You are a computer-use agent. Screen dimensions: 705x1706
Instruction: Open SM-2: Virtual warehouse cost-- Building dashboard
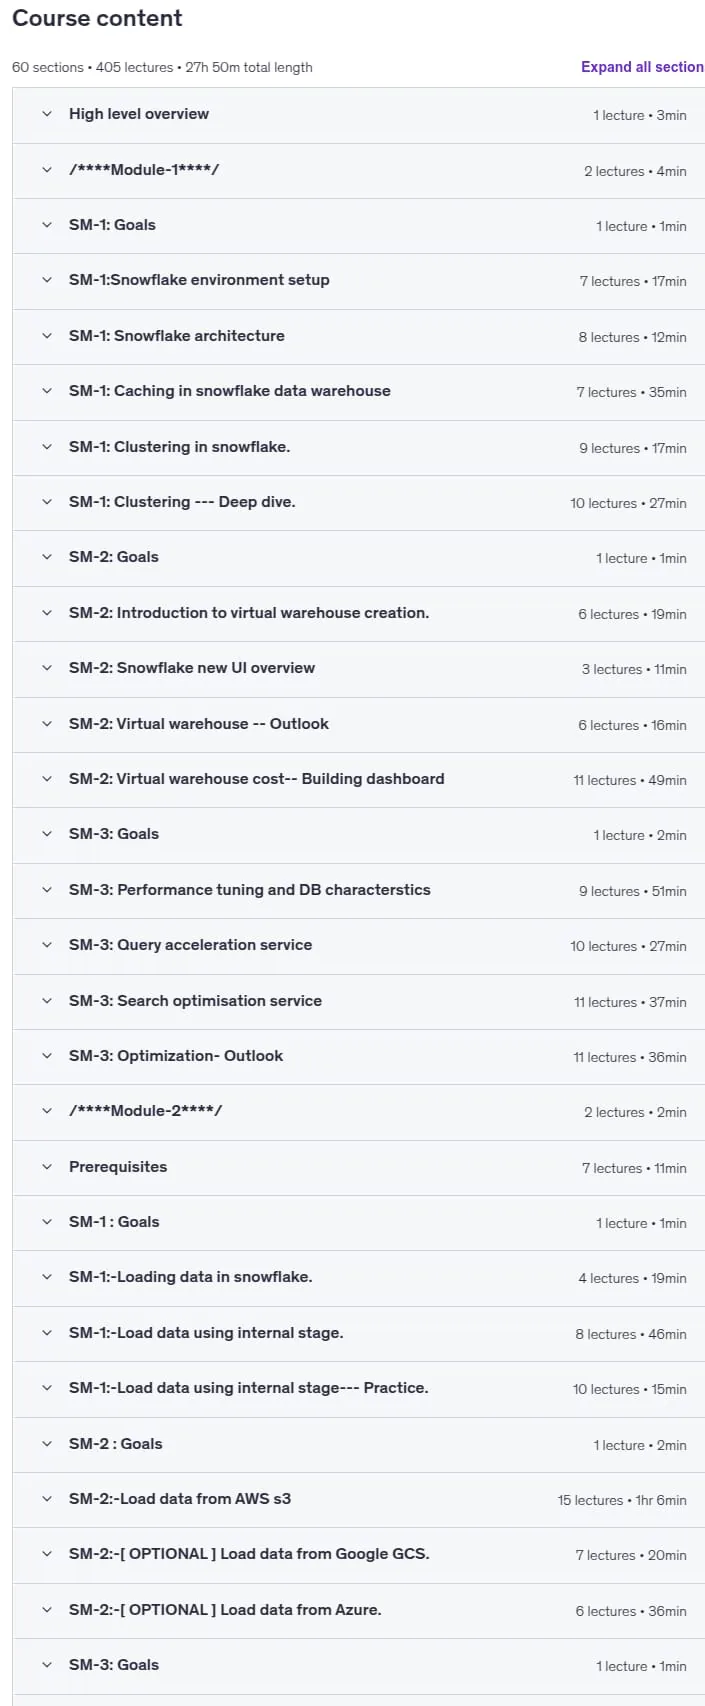tap(358, 780)
